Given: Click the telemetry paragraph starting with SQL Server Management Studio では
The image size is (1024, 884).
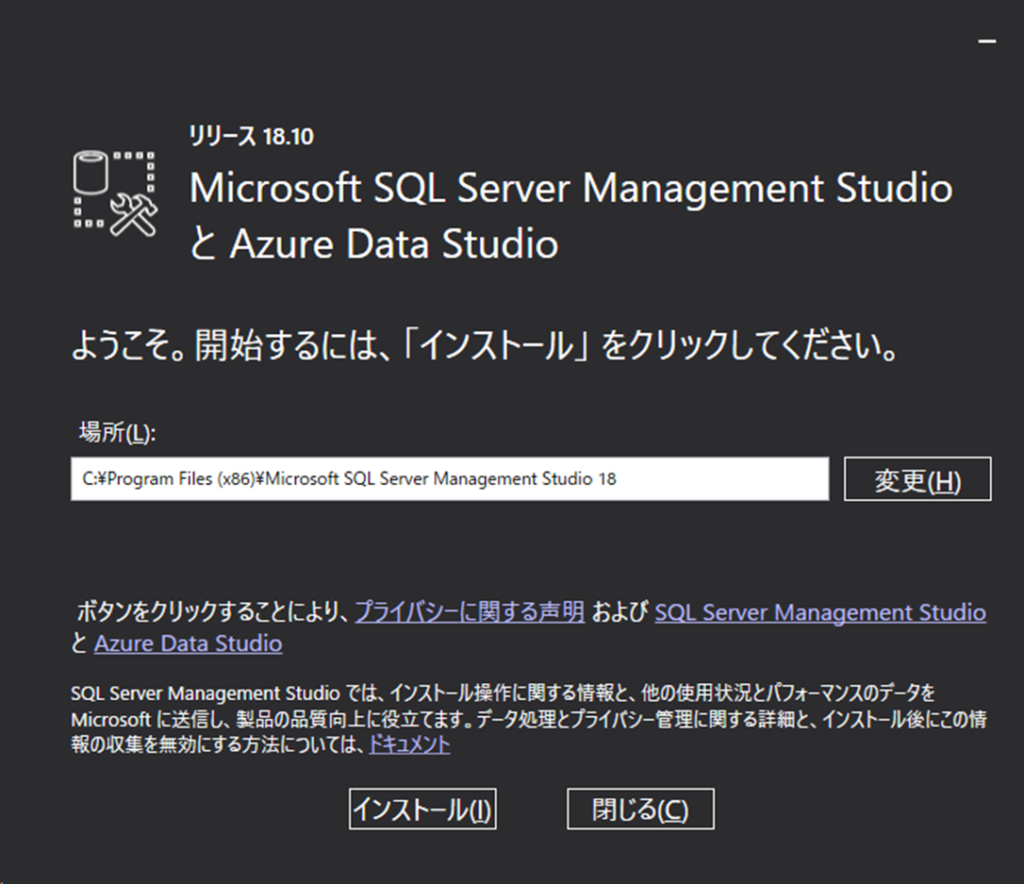Looking at the screenshot, I should coord(528,718).
